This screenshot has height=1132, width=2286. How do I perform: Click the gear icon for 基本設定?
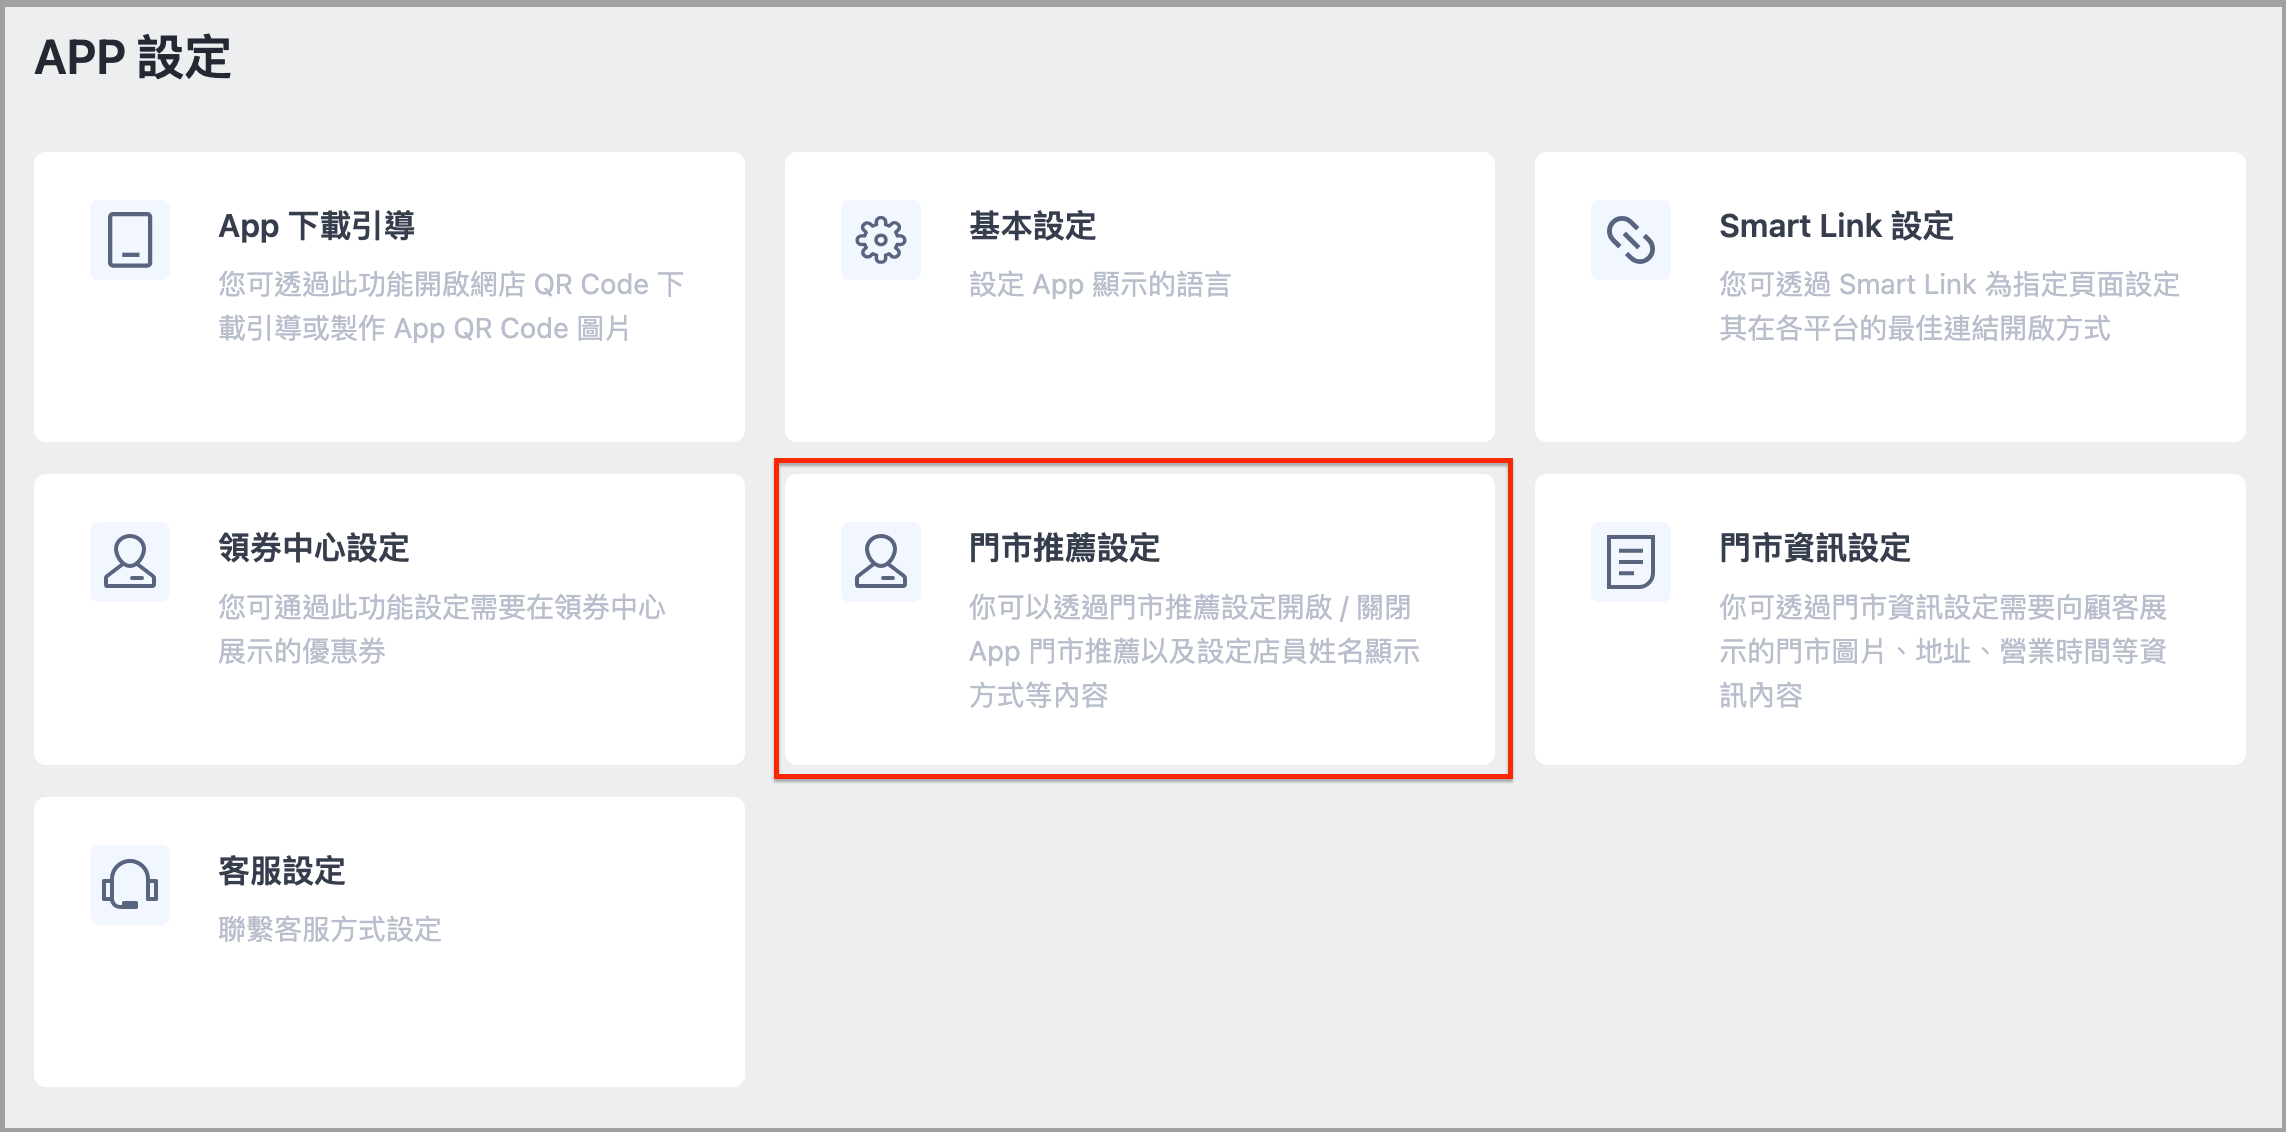(x=880, y=240)
